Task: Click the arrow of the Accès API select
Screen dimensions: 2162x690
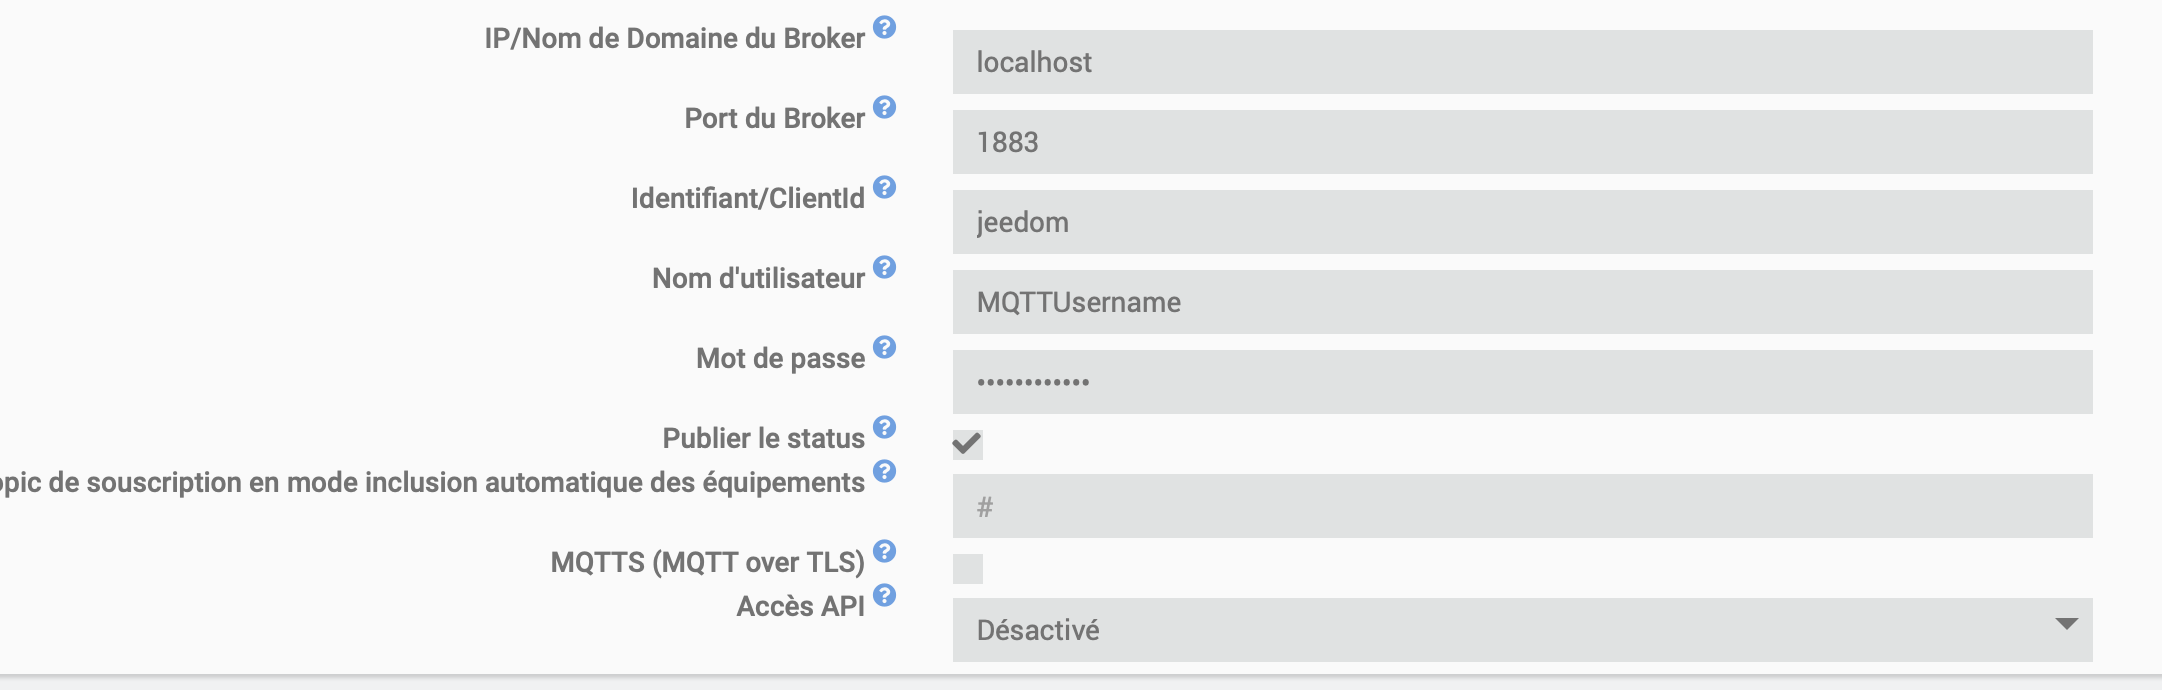Action: 2066,624
